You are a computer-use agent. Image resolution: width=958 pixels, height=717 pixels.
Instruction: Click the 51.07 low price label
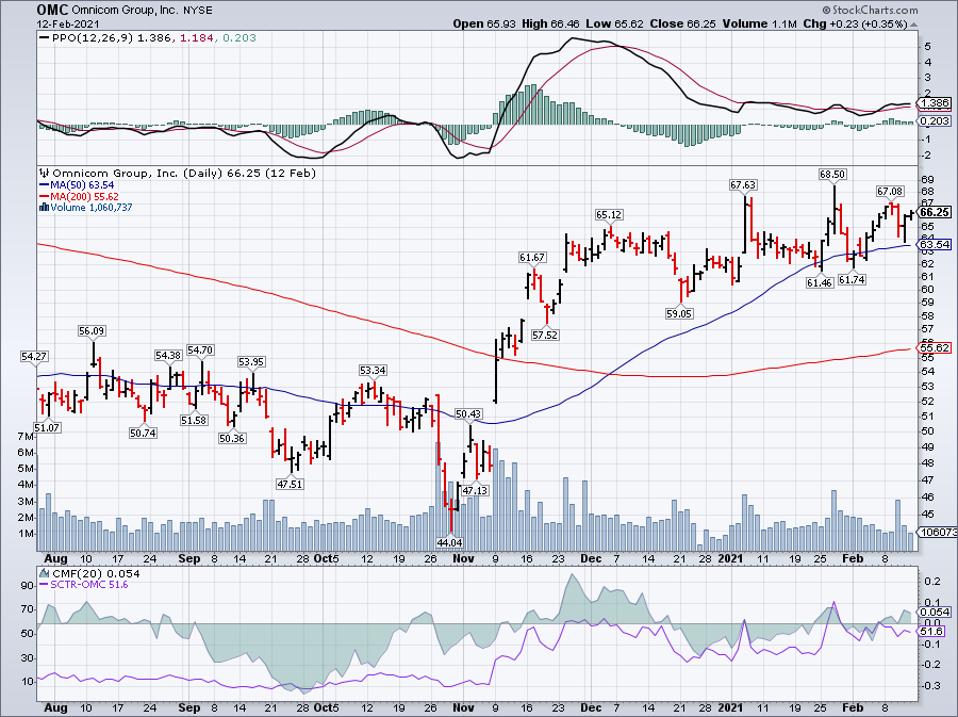46,428
